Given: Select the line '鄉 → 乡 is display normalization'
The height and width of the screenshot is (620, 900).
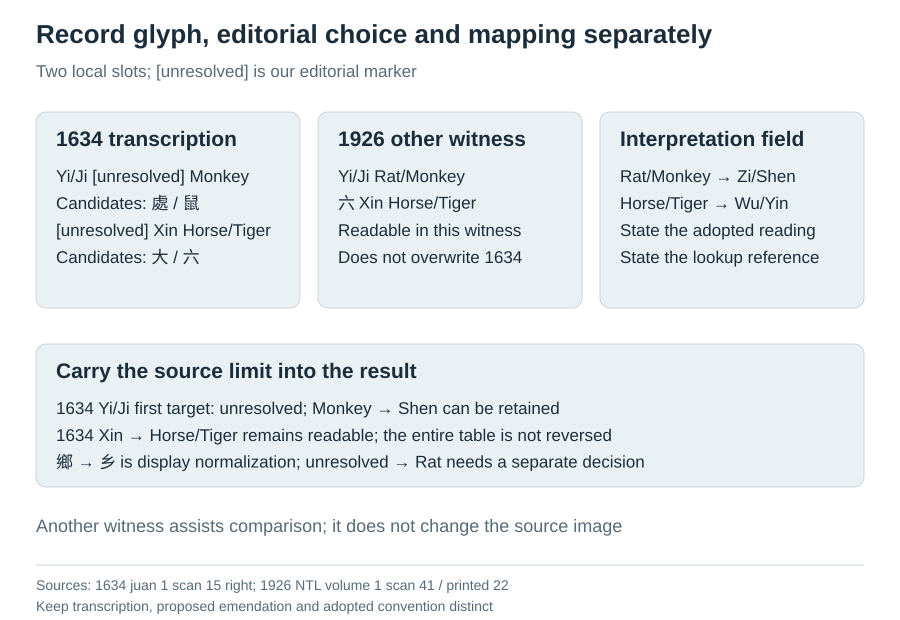Looking at the screenshot, I should tap(350, 462).
